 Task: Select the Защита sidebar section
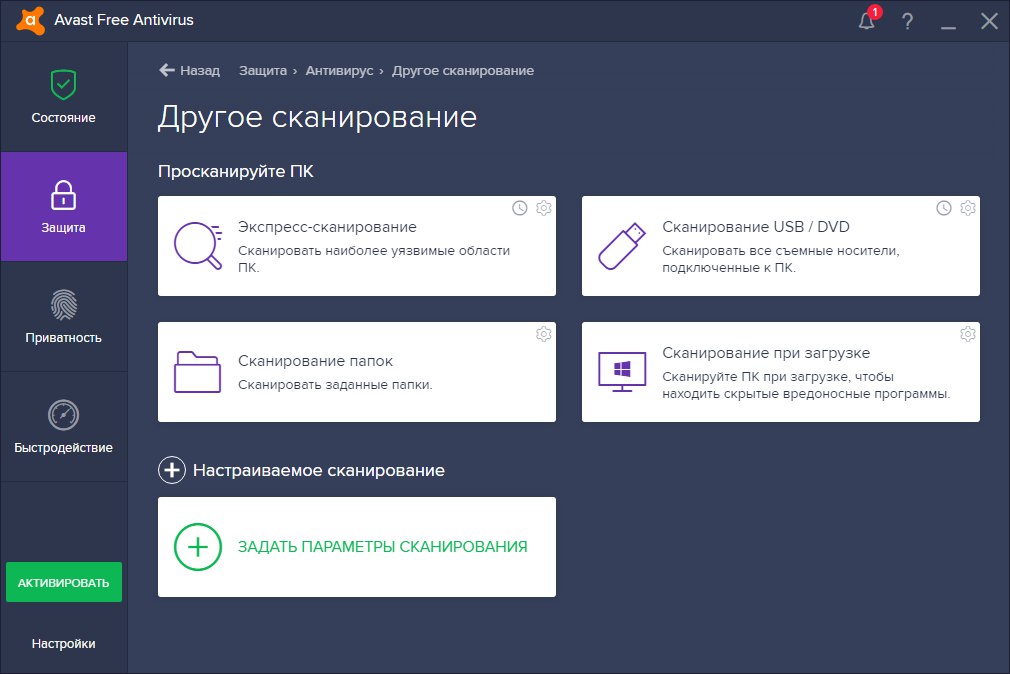click(x=64, y=207)
